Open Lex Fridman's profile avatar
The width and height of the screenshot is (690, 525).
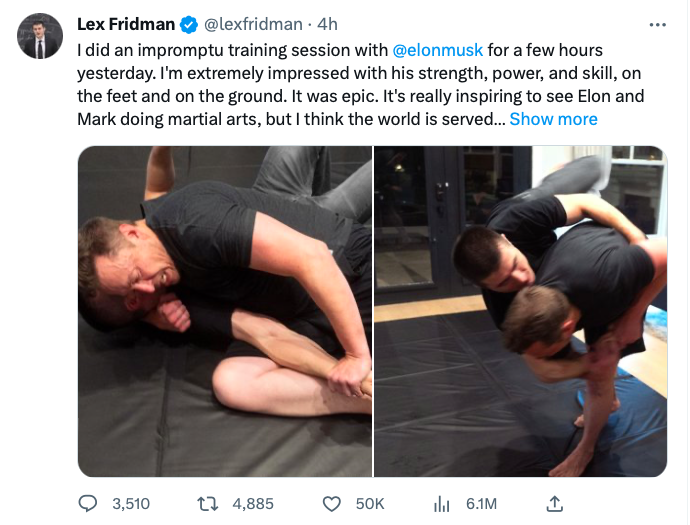[x=40, y=37]
